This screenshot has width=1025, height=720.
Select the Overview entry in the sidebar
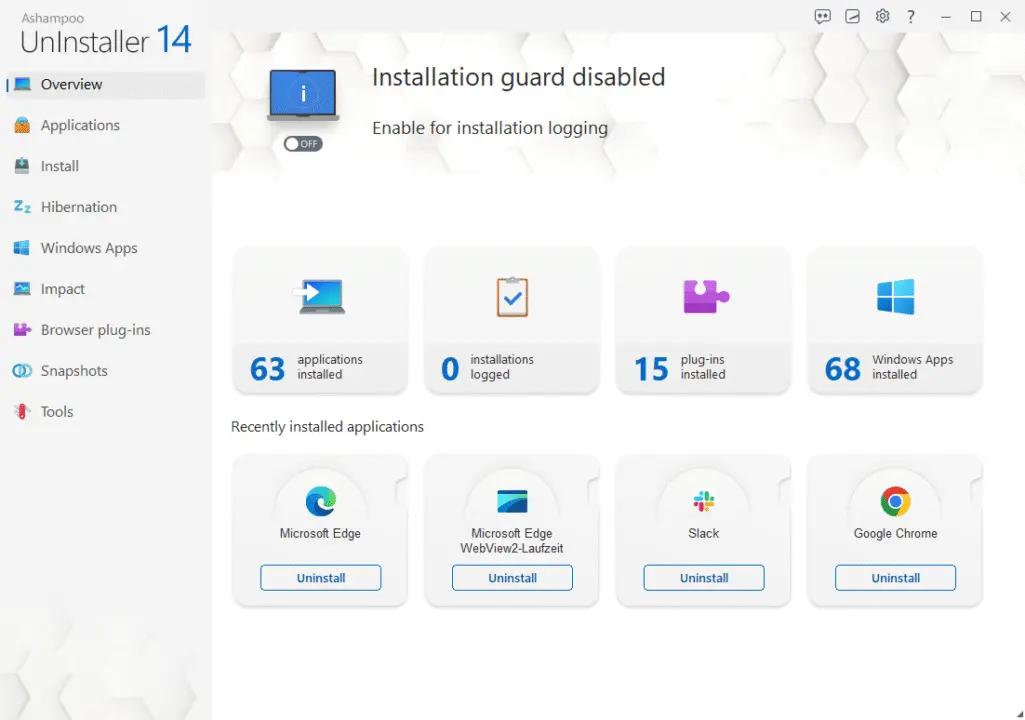click(x=69, y=84)
